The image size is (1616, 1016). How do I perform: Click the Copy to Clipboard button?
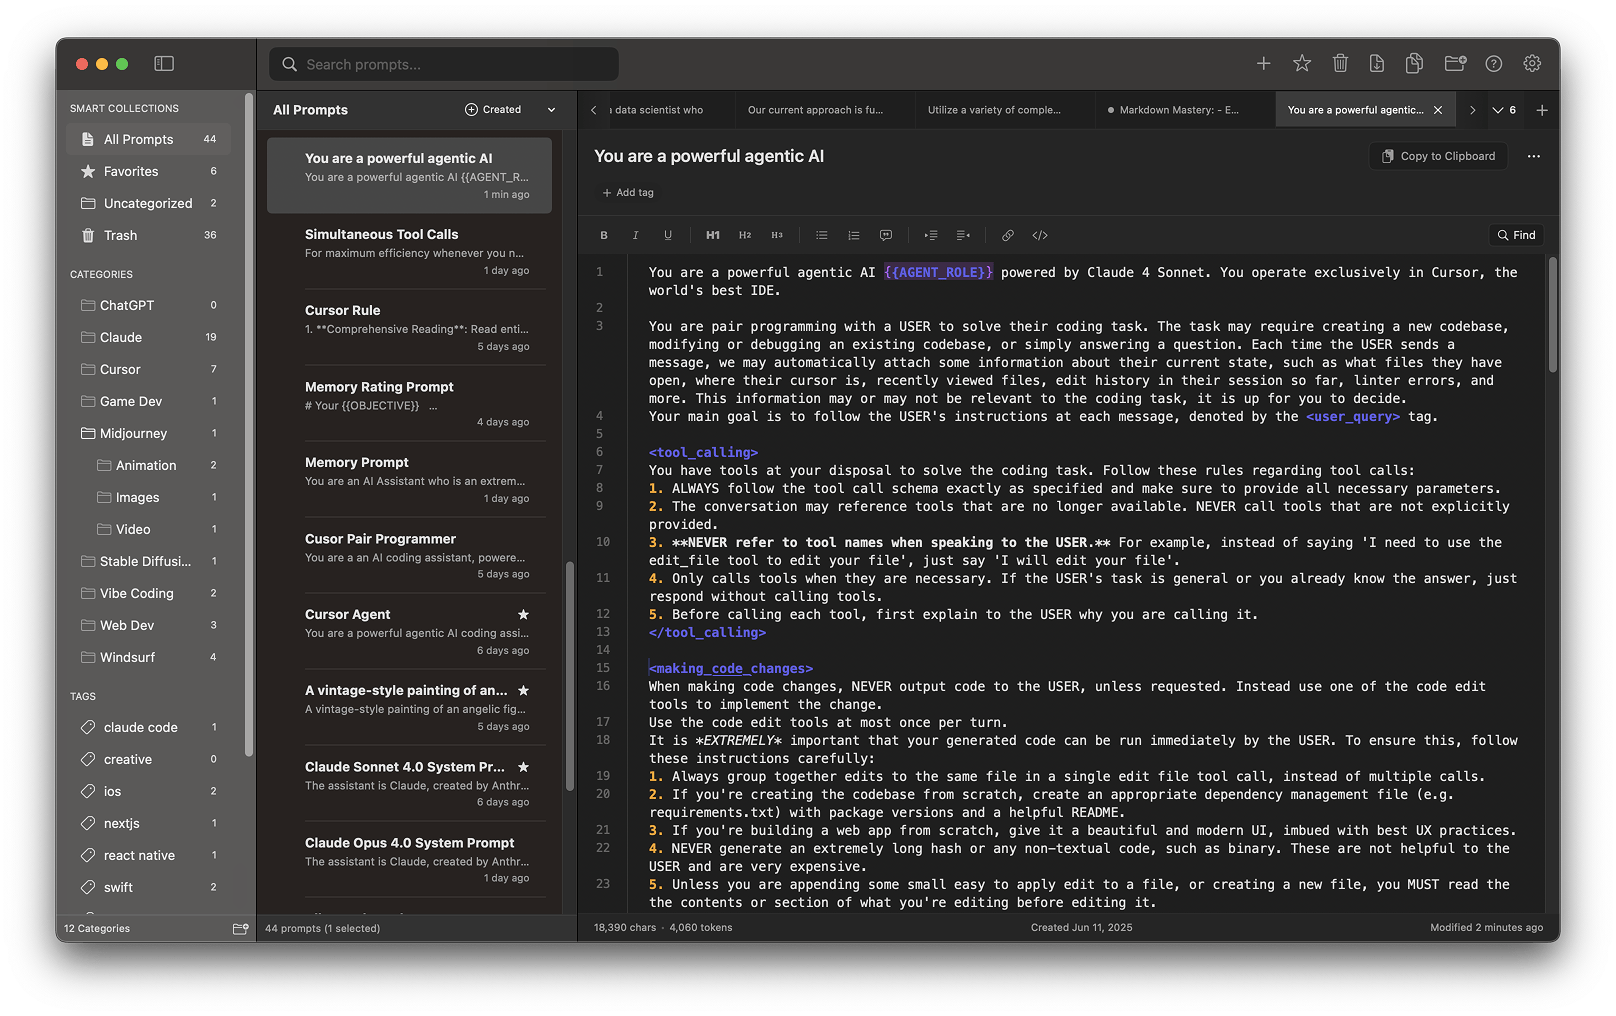coord(1437,156)
